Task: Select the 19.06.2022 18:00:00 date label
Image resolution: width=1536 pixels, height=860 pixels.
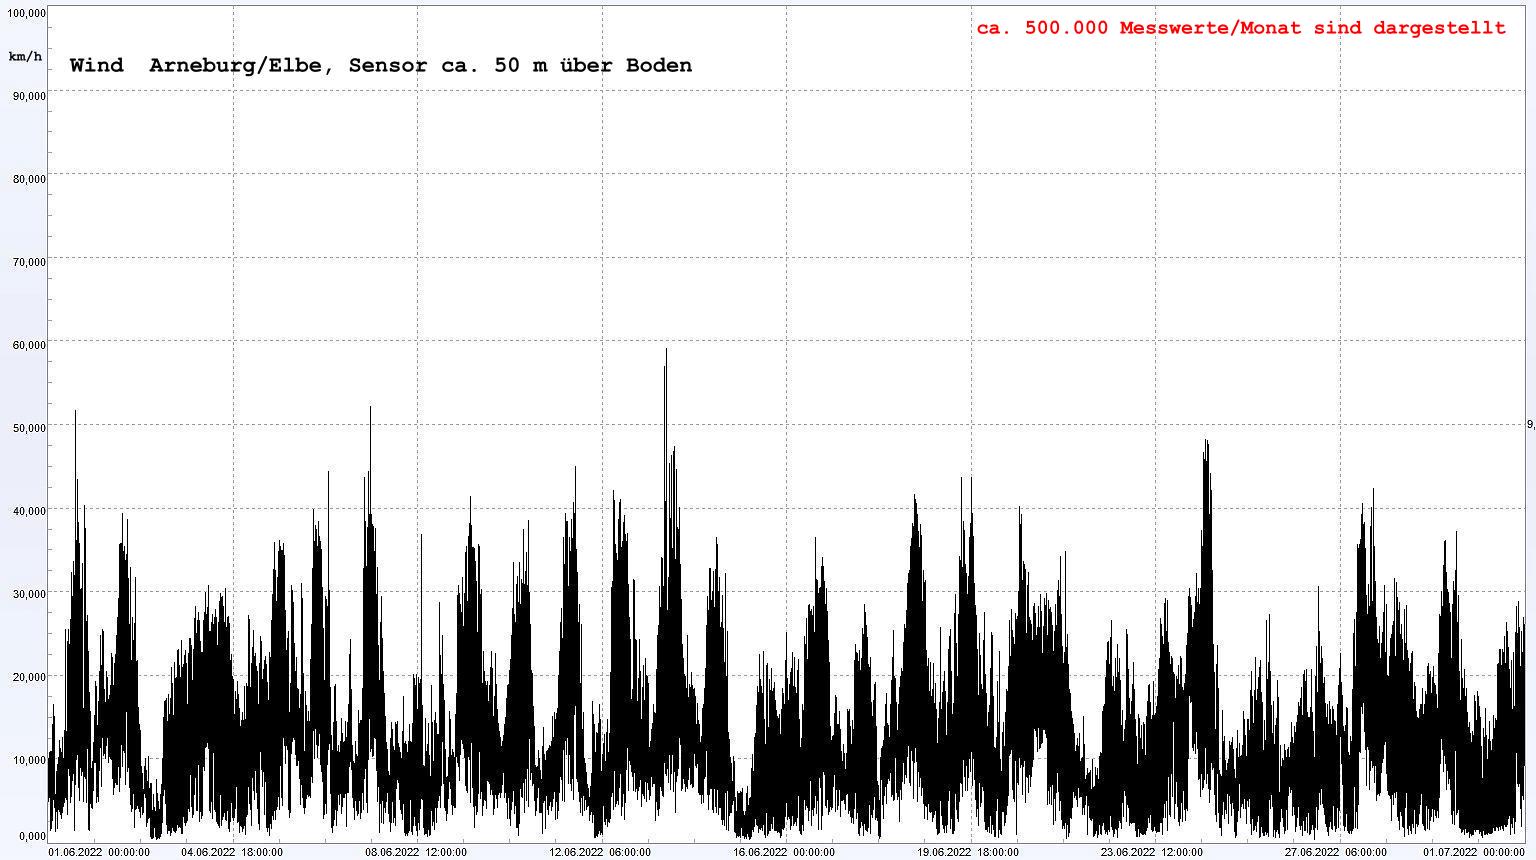Action: coord(968,852)
